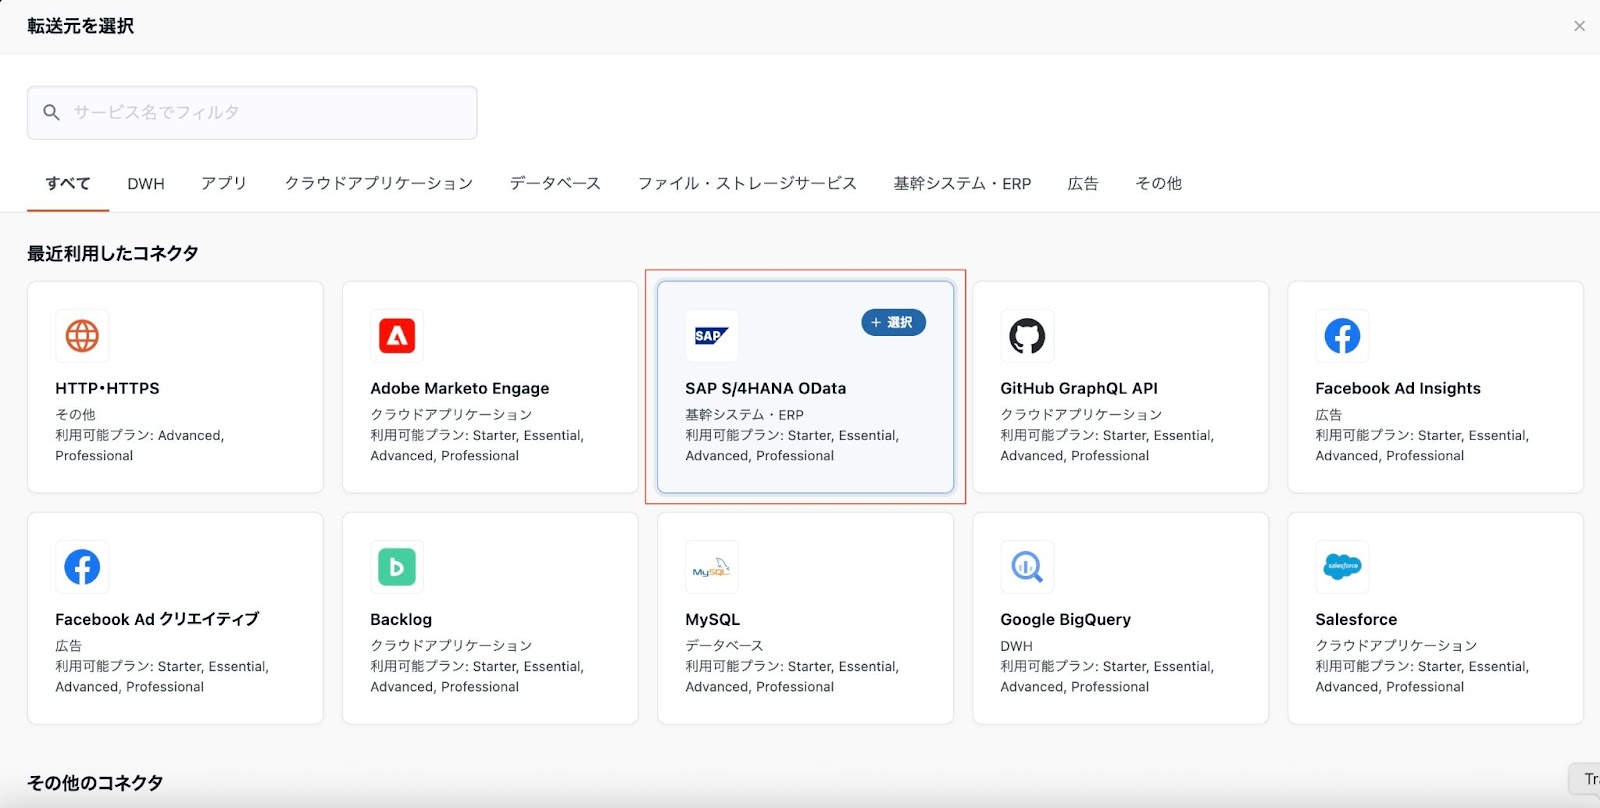Click the Facebook Ad Insights logo icon

1342,336
